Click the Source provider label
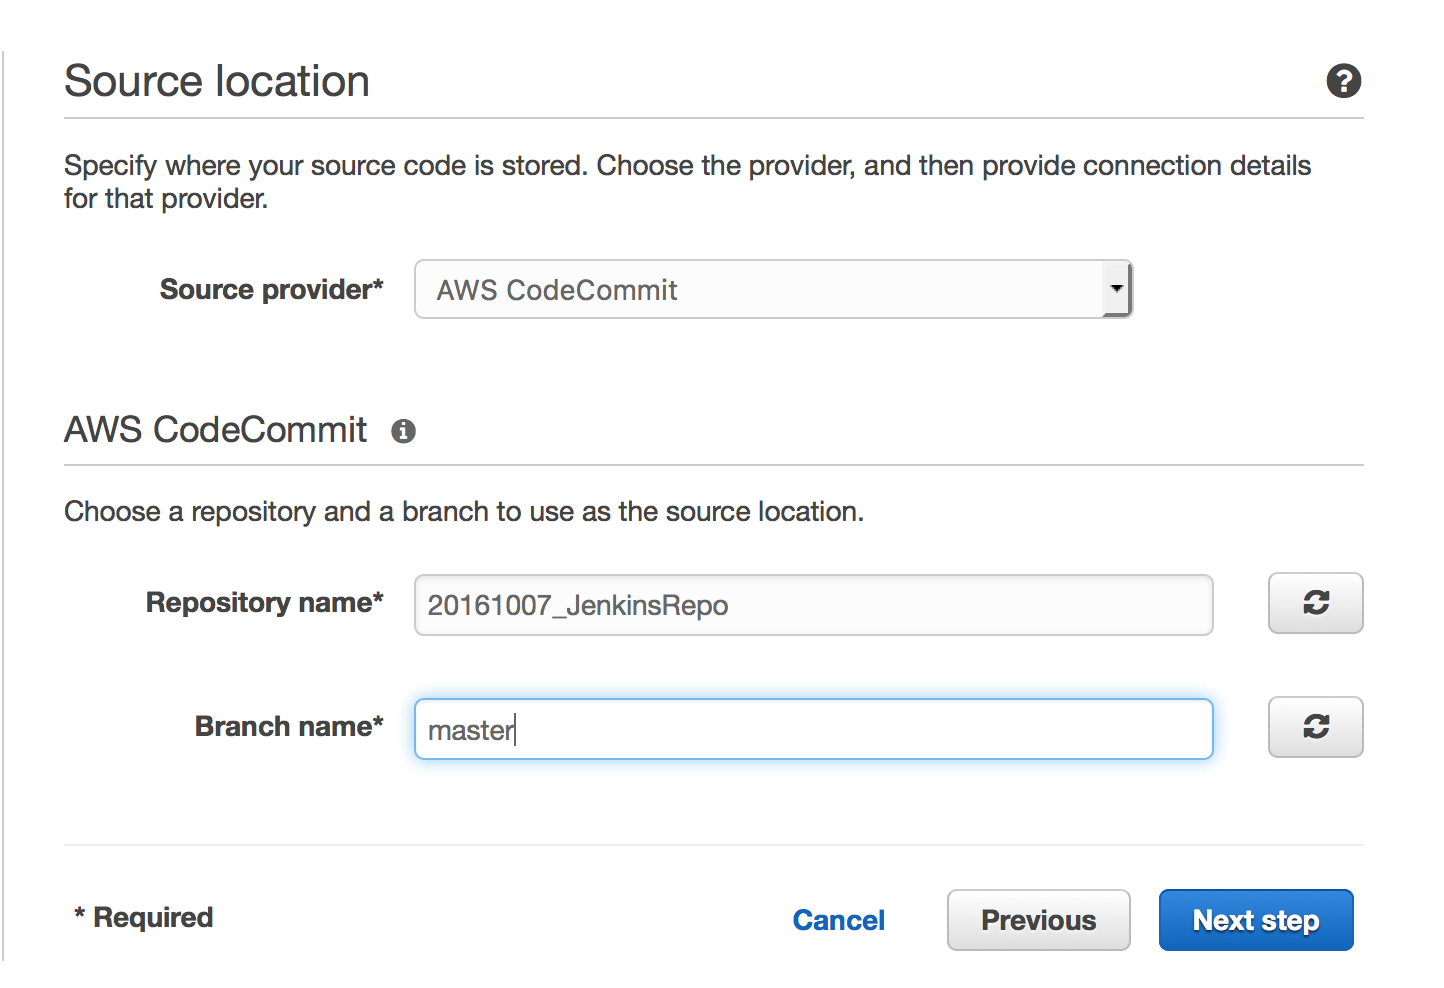The height and width of the screenshot is (988, 1444). click(271, 289)
